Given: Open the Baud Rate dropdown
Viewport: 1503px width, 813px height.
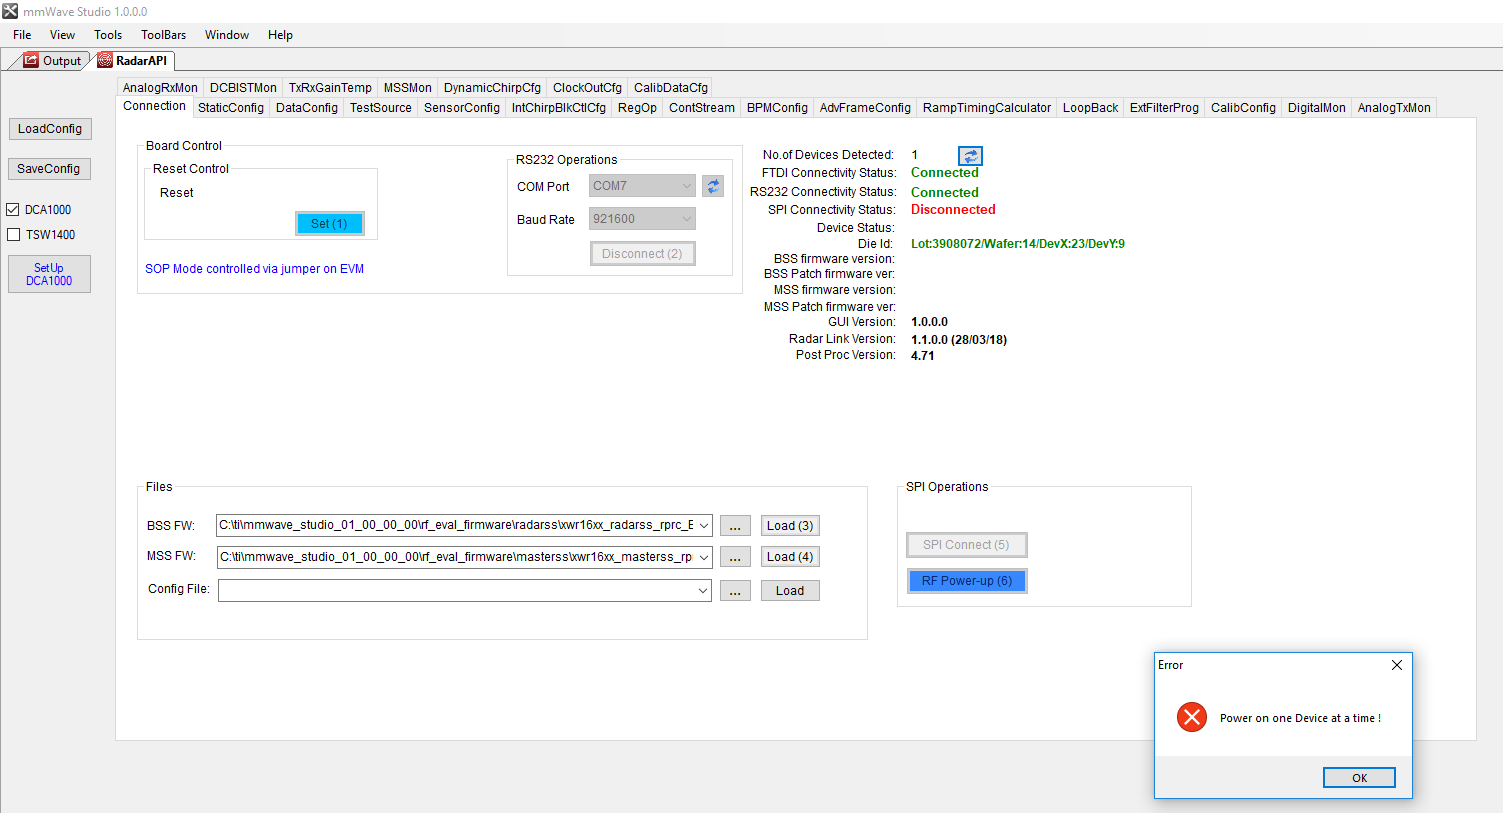Looking at the screenshot, I should 642,219.
